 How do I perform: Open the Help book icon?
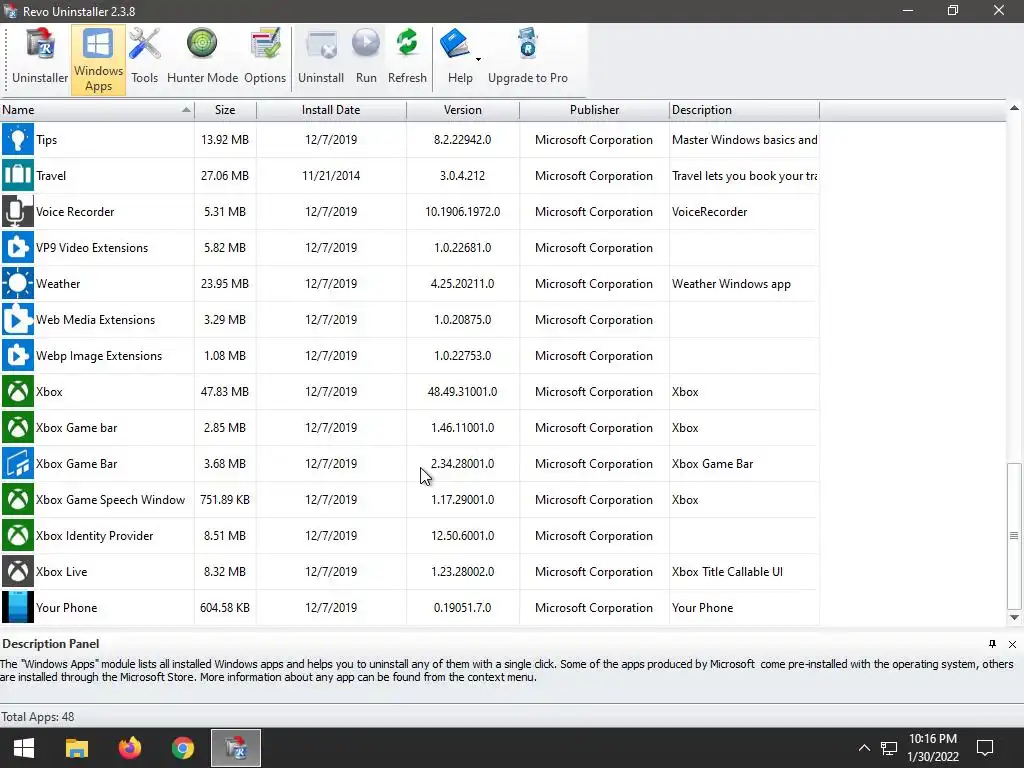(456, 44)
